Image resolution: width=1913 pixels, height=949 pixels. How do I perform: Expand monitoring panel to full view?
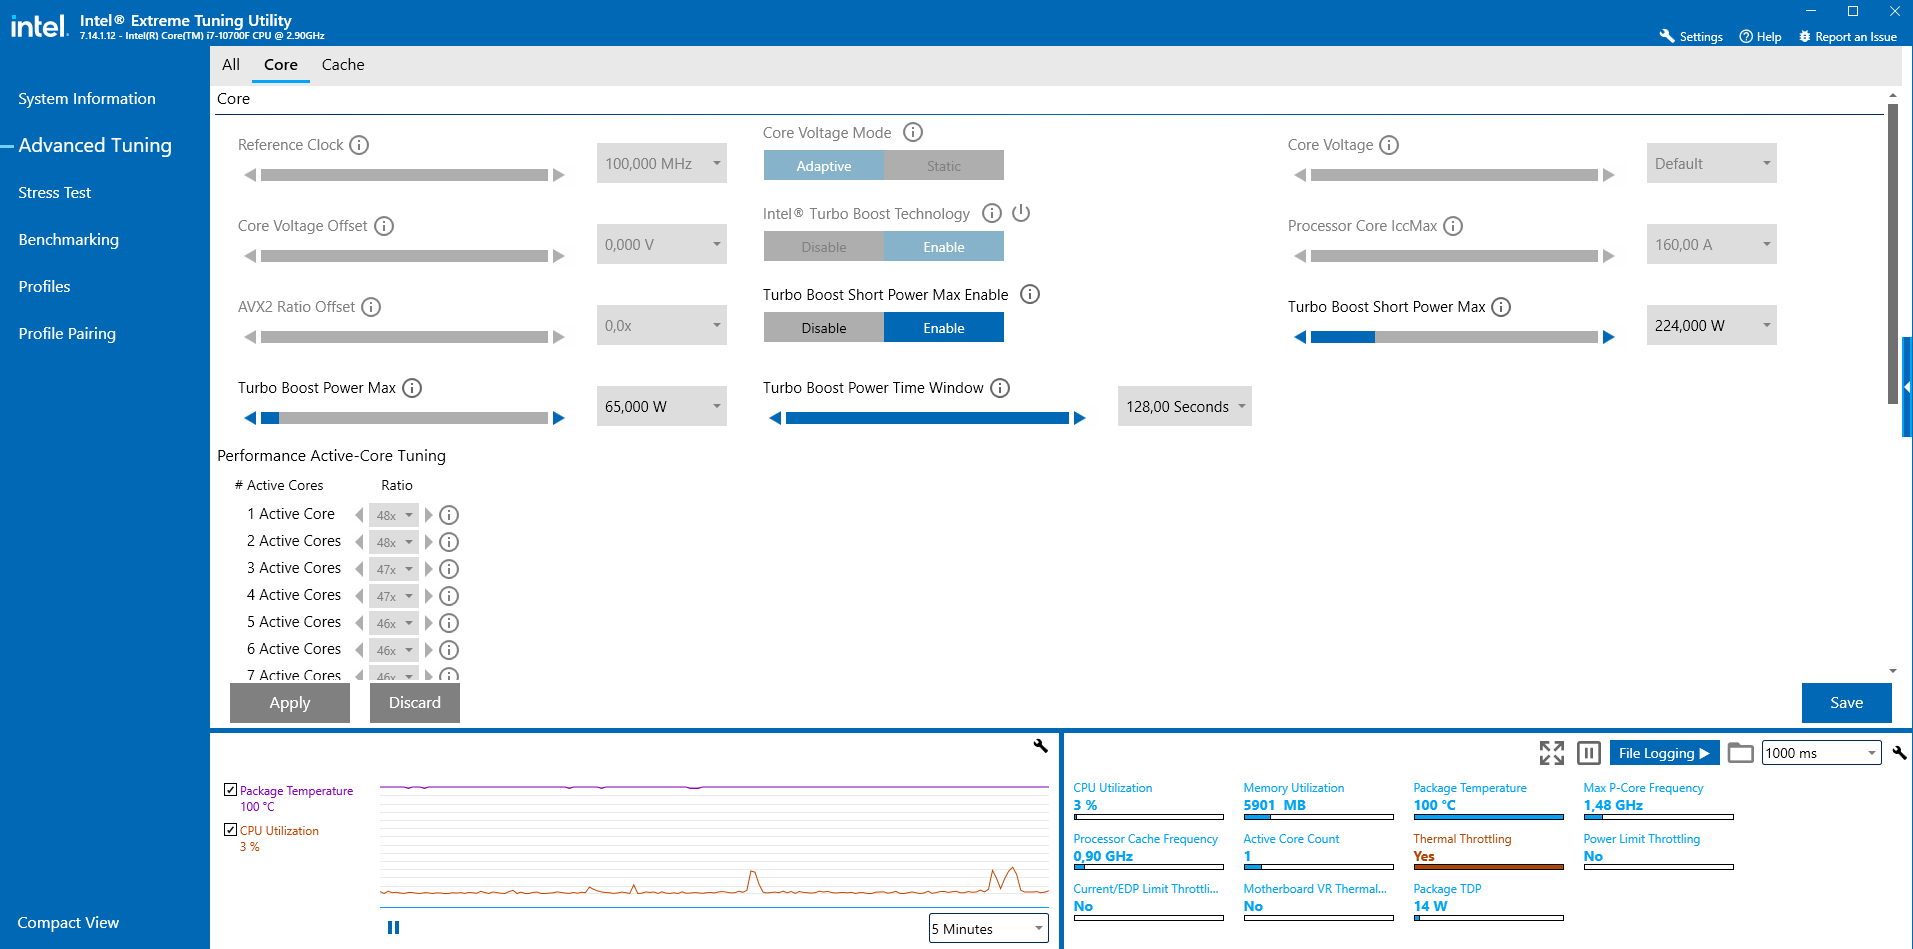tap(1552, 753)
